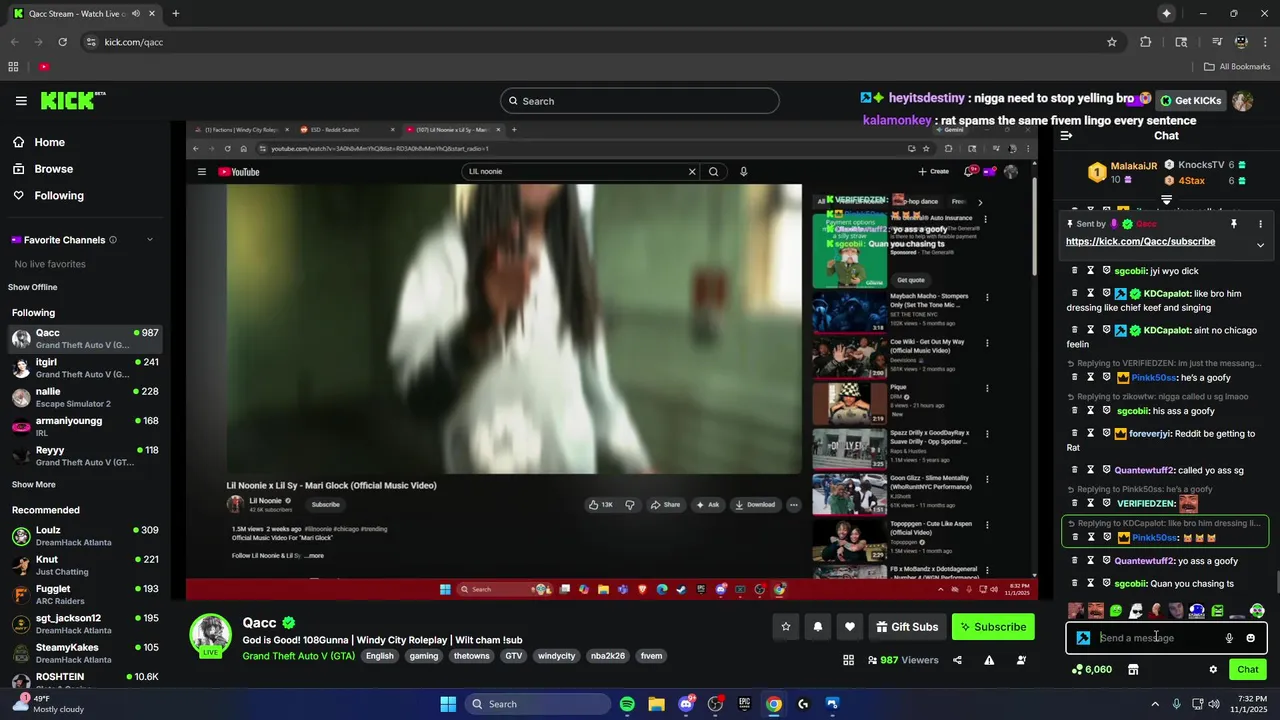This screenshot has height=720, width=1280.
Task: Open the chat identity hammer badge
Action: pos(1083,638)
